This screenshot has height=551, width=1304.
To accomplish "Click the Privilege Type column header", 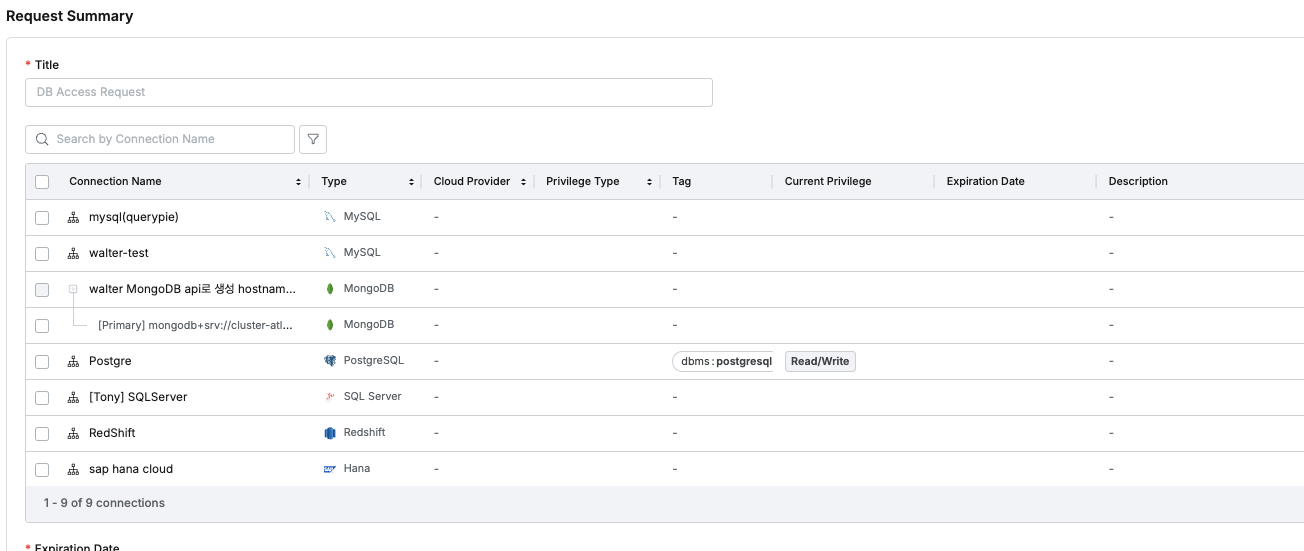I will [x=583, y=182].
